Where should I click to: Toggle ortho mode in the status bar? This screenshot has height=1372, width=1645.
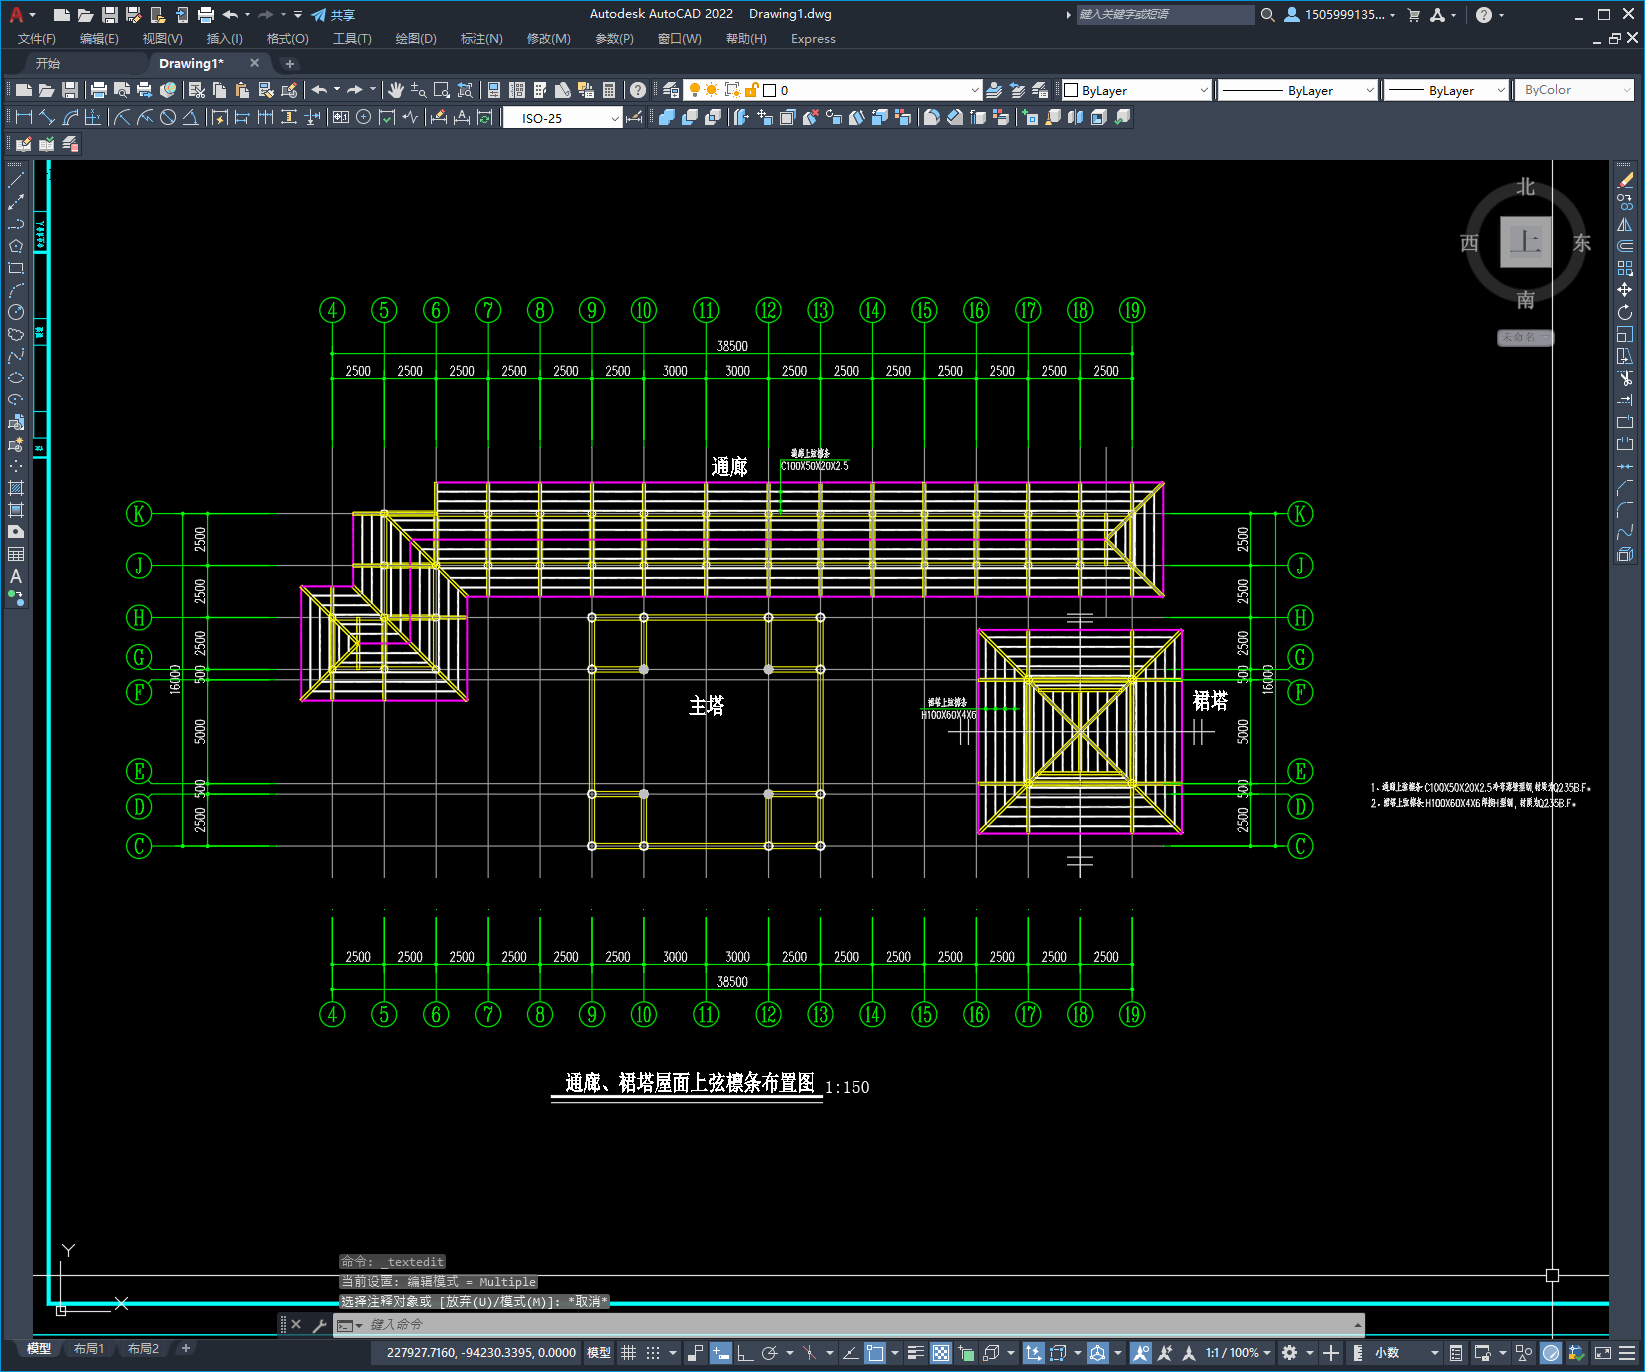[745, 1353]
